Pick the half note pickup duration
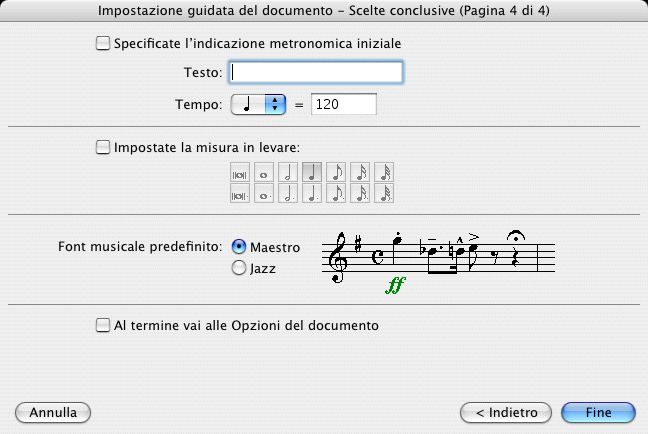This screenshot has width=648, height=434. pyautogui.click(x=288, y=172)
